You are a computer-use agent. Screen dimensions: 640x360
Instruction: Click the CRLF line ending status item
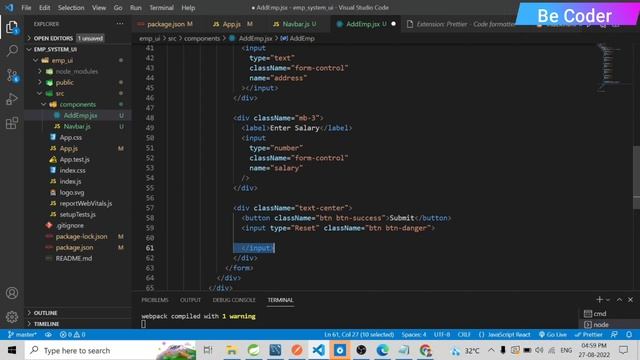(x=464, y=335)
